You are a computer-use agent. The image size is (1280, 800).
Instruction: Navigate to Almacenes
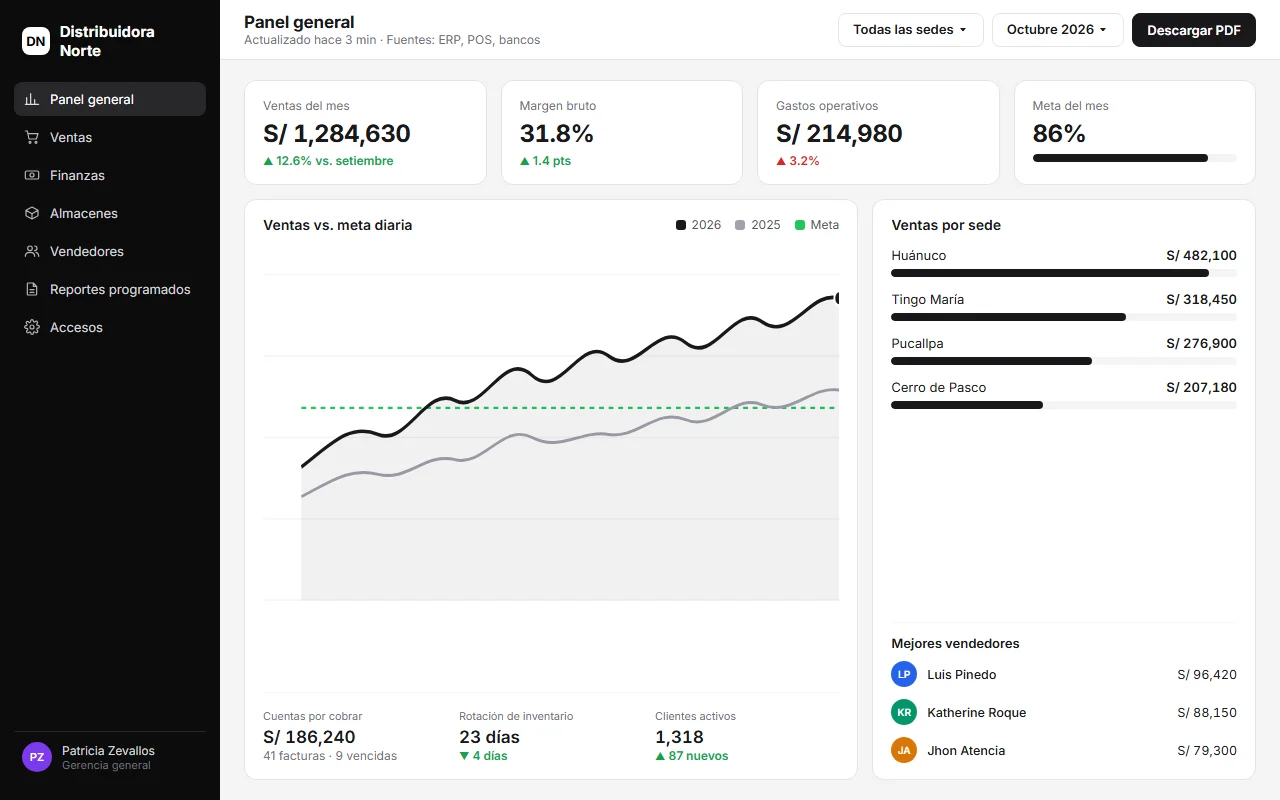click(110, 213)
